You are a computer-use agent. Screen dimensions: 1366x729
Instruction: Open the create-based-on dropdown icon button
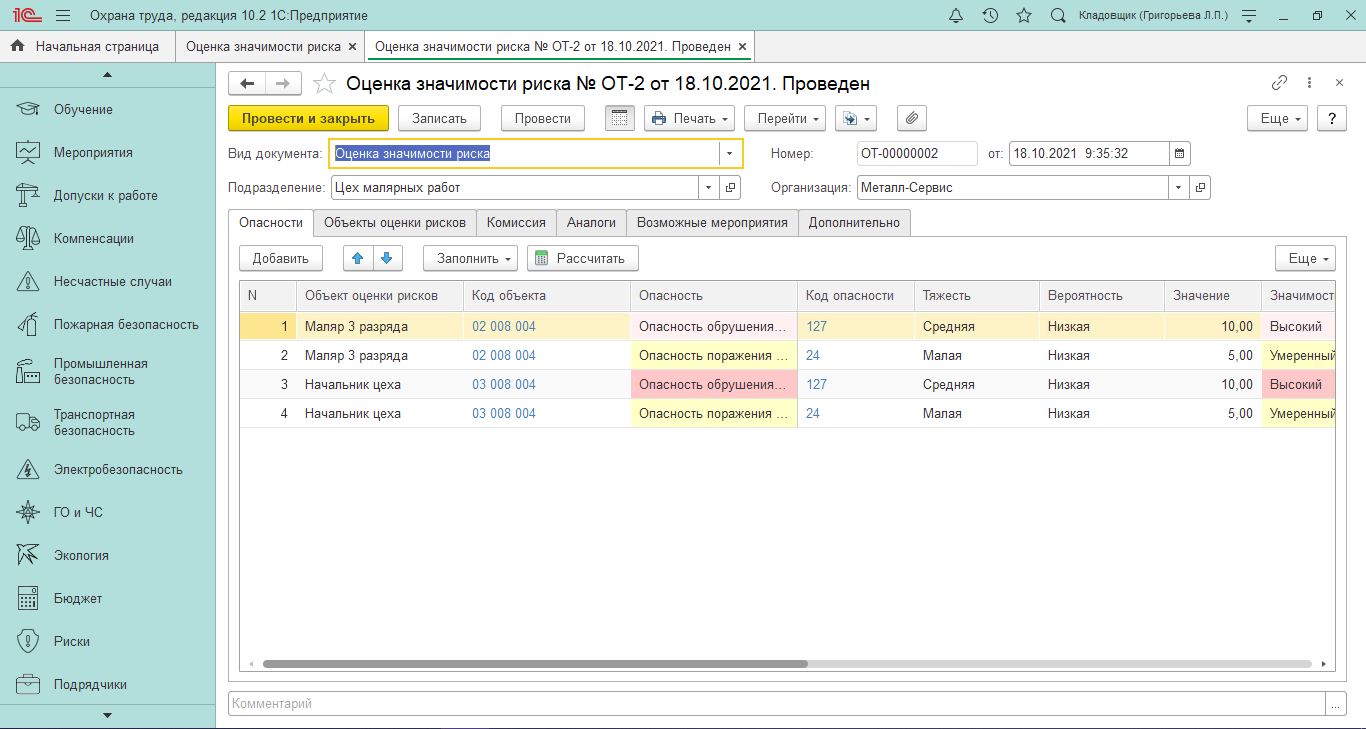856,118
